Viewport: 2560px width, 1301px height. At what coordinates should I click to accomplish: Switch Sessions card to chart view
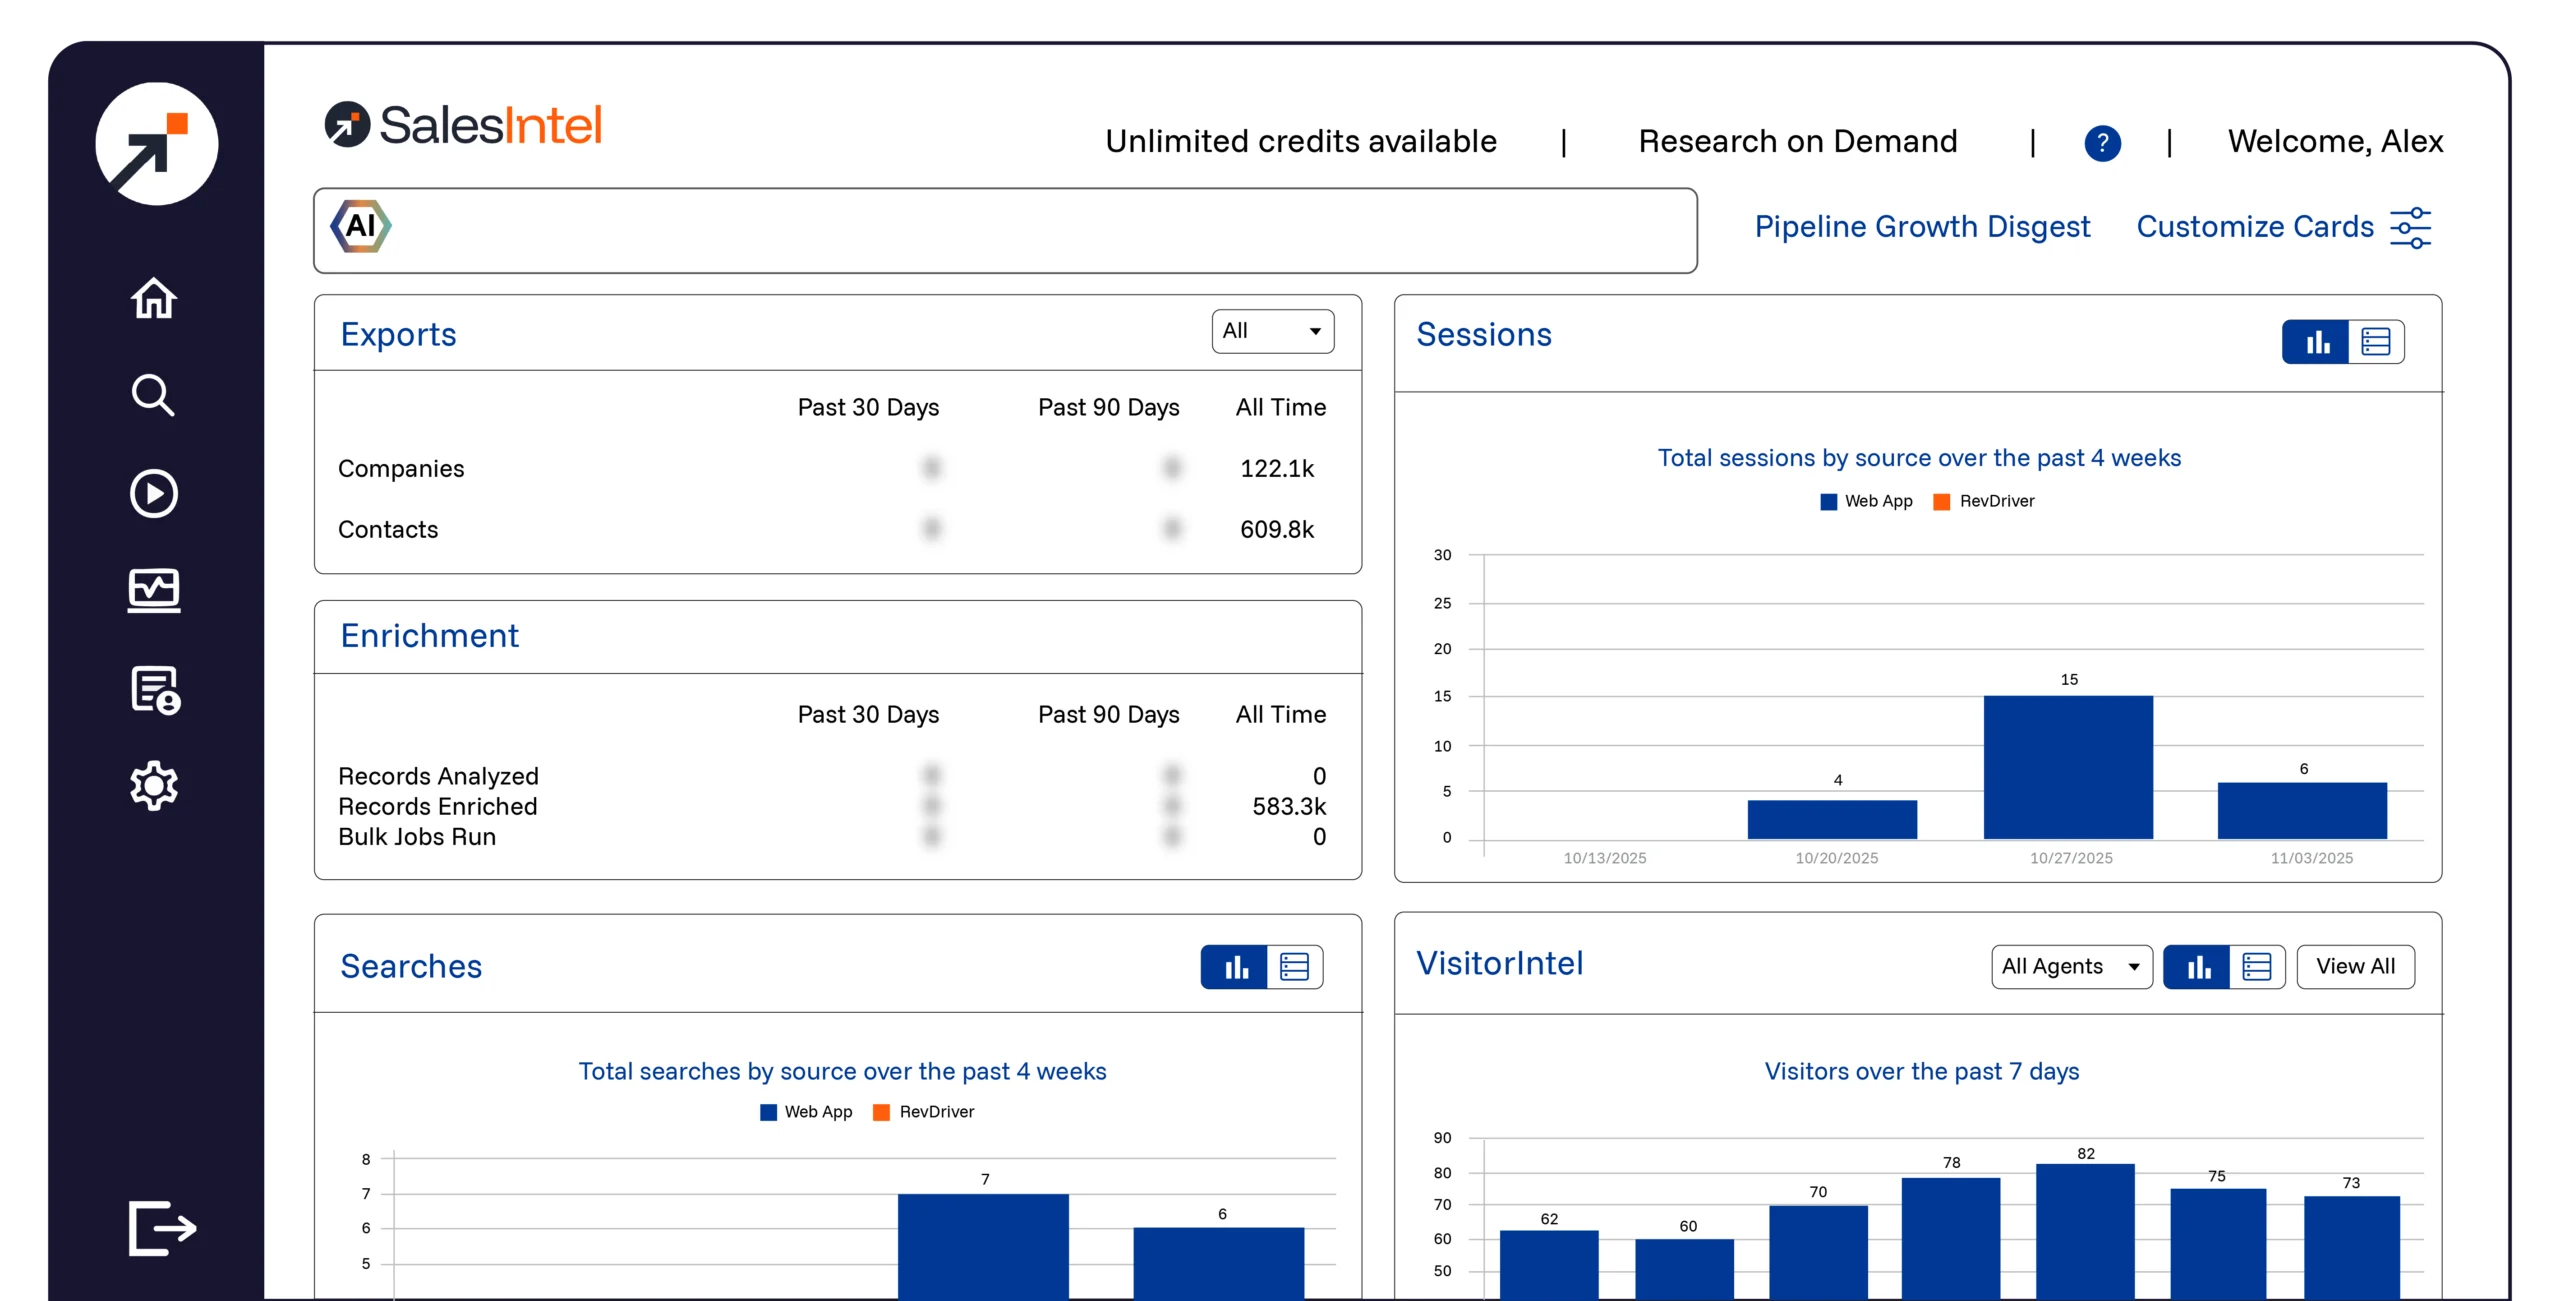pyautogui.click(x=2315, y=343)
